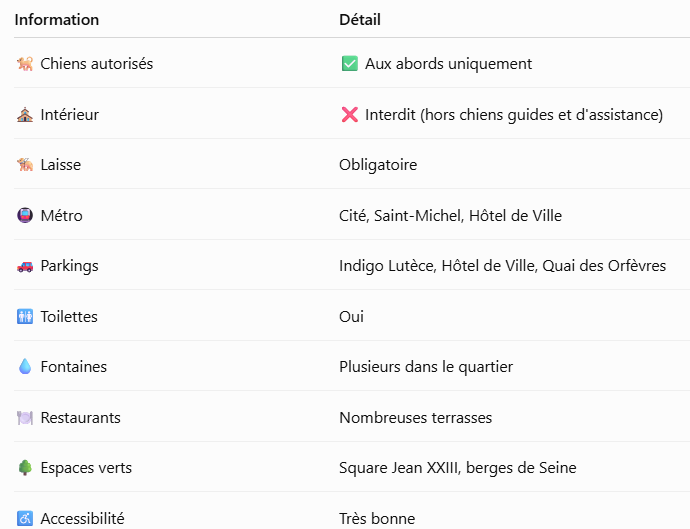Select the Indigo Lutèce parking details text
690x529 pixels.
(x=503, y=266)
